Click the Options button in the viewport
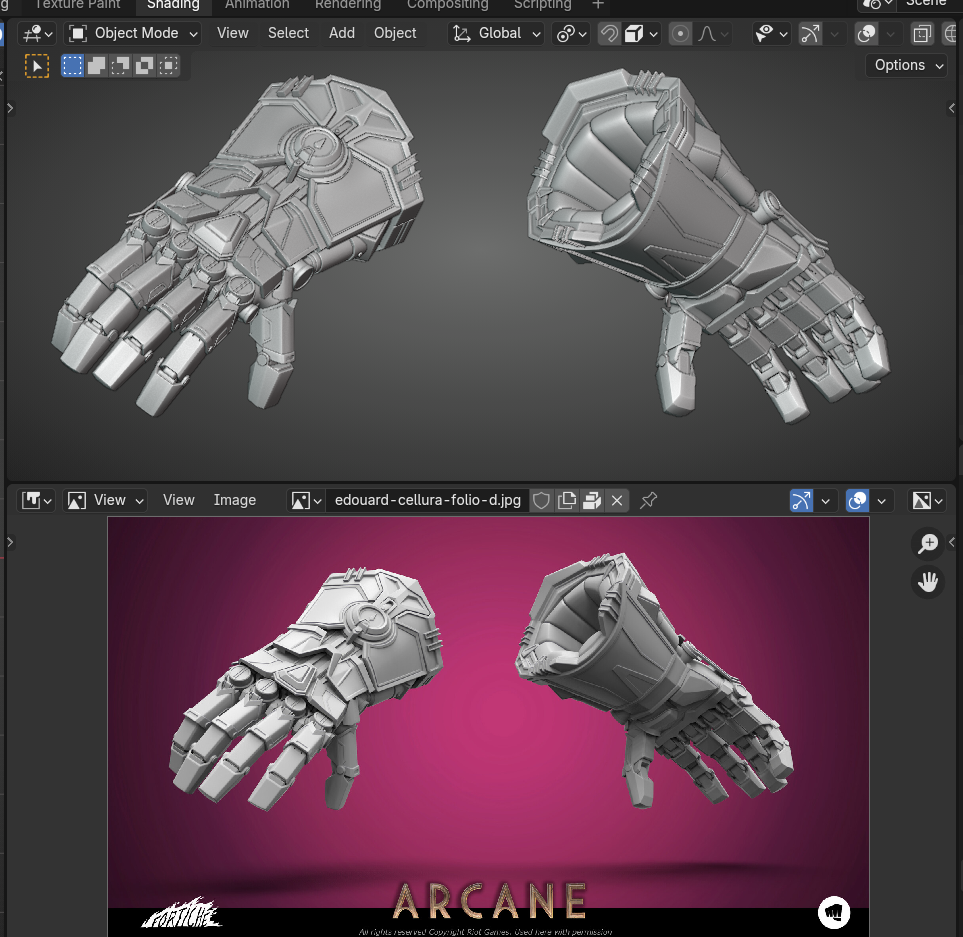This screenshot has height=937, width=963. point(905,65)
